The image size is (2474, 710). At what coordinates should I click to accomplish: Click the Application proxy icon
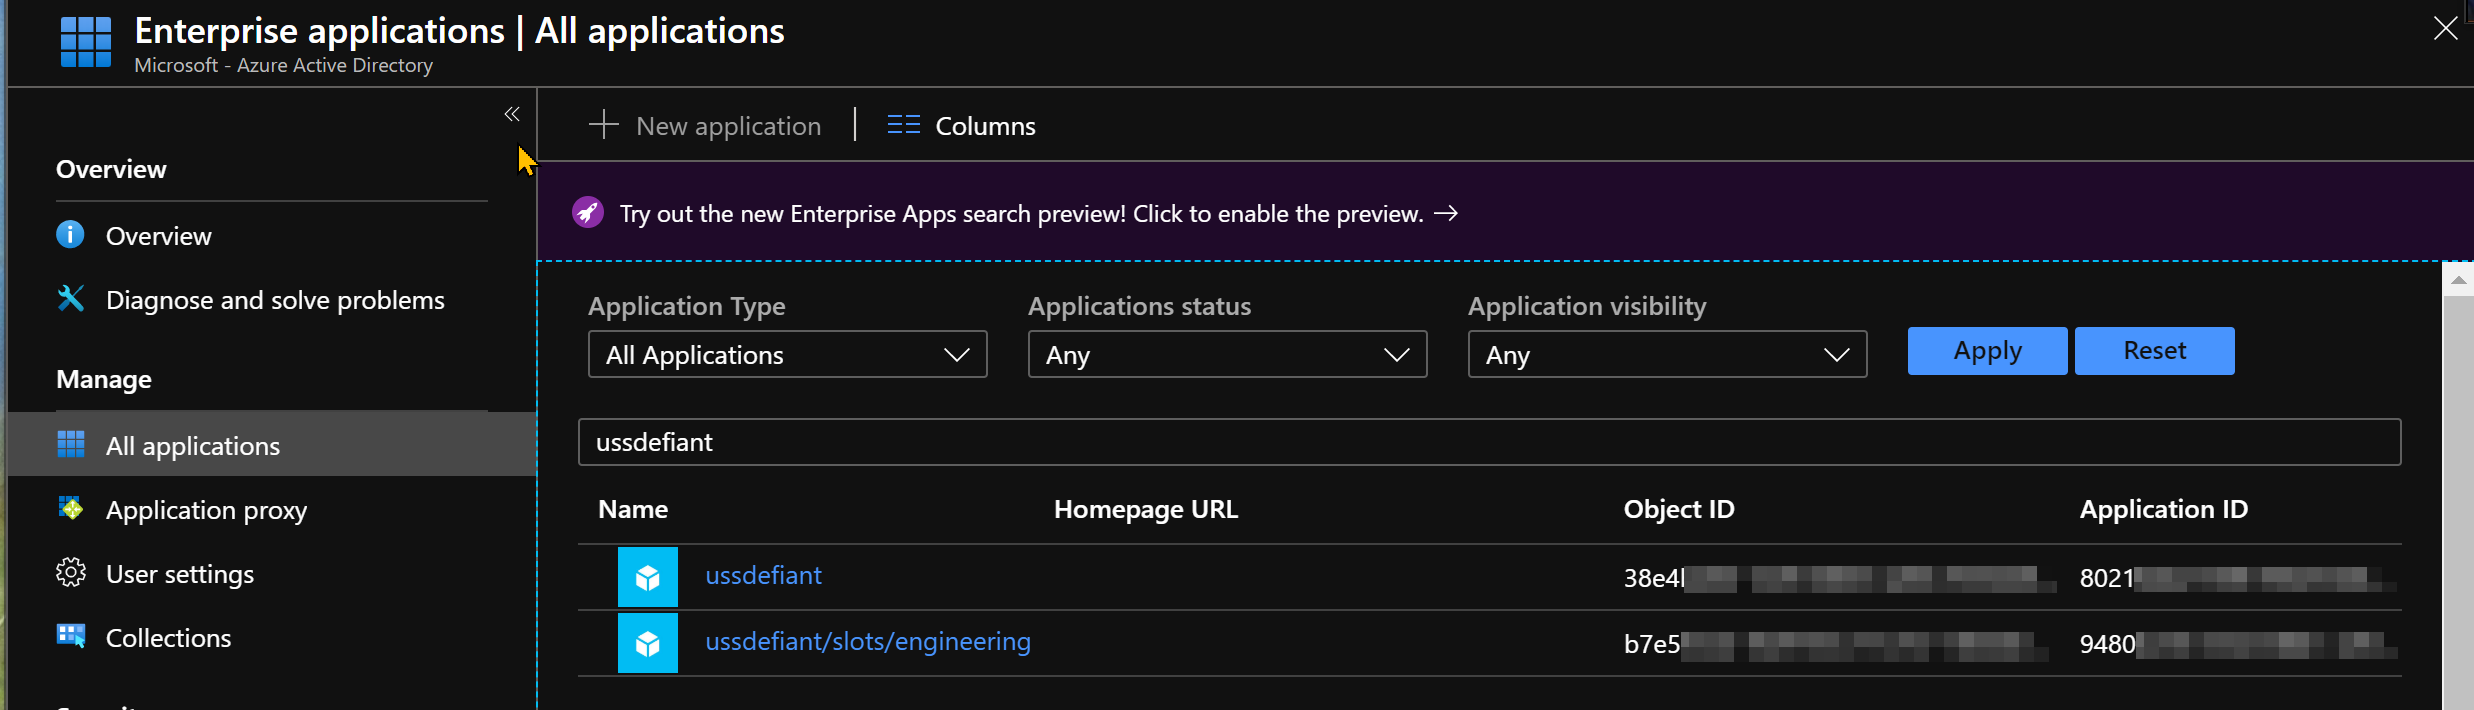coord(70,509)
